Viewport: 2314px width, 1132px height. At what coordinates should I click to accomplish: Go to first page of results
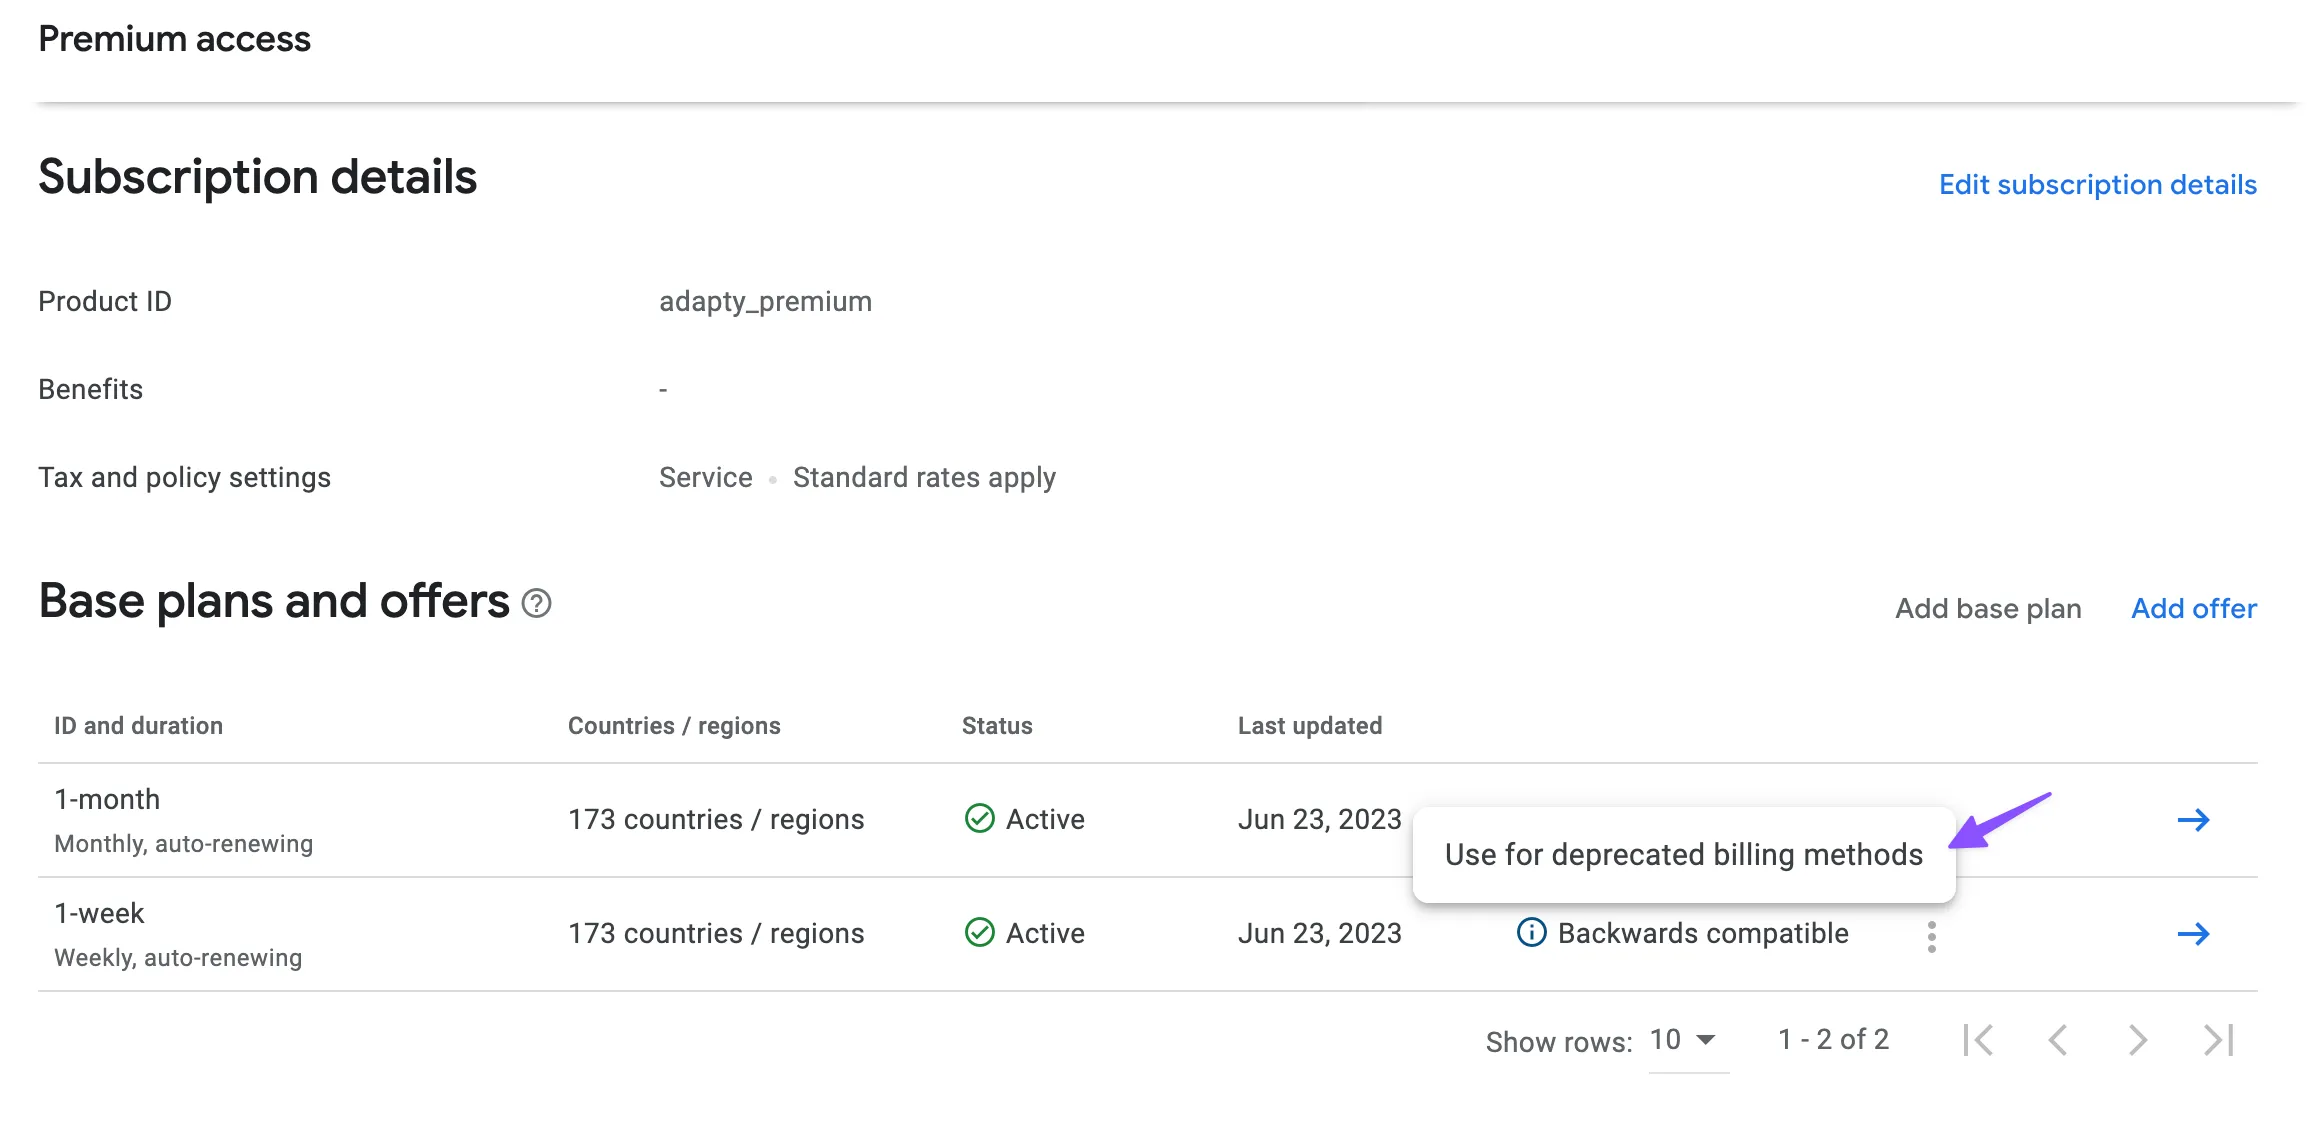point(1978,1040)
